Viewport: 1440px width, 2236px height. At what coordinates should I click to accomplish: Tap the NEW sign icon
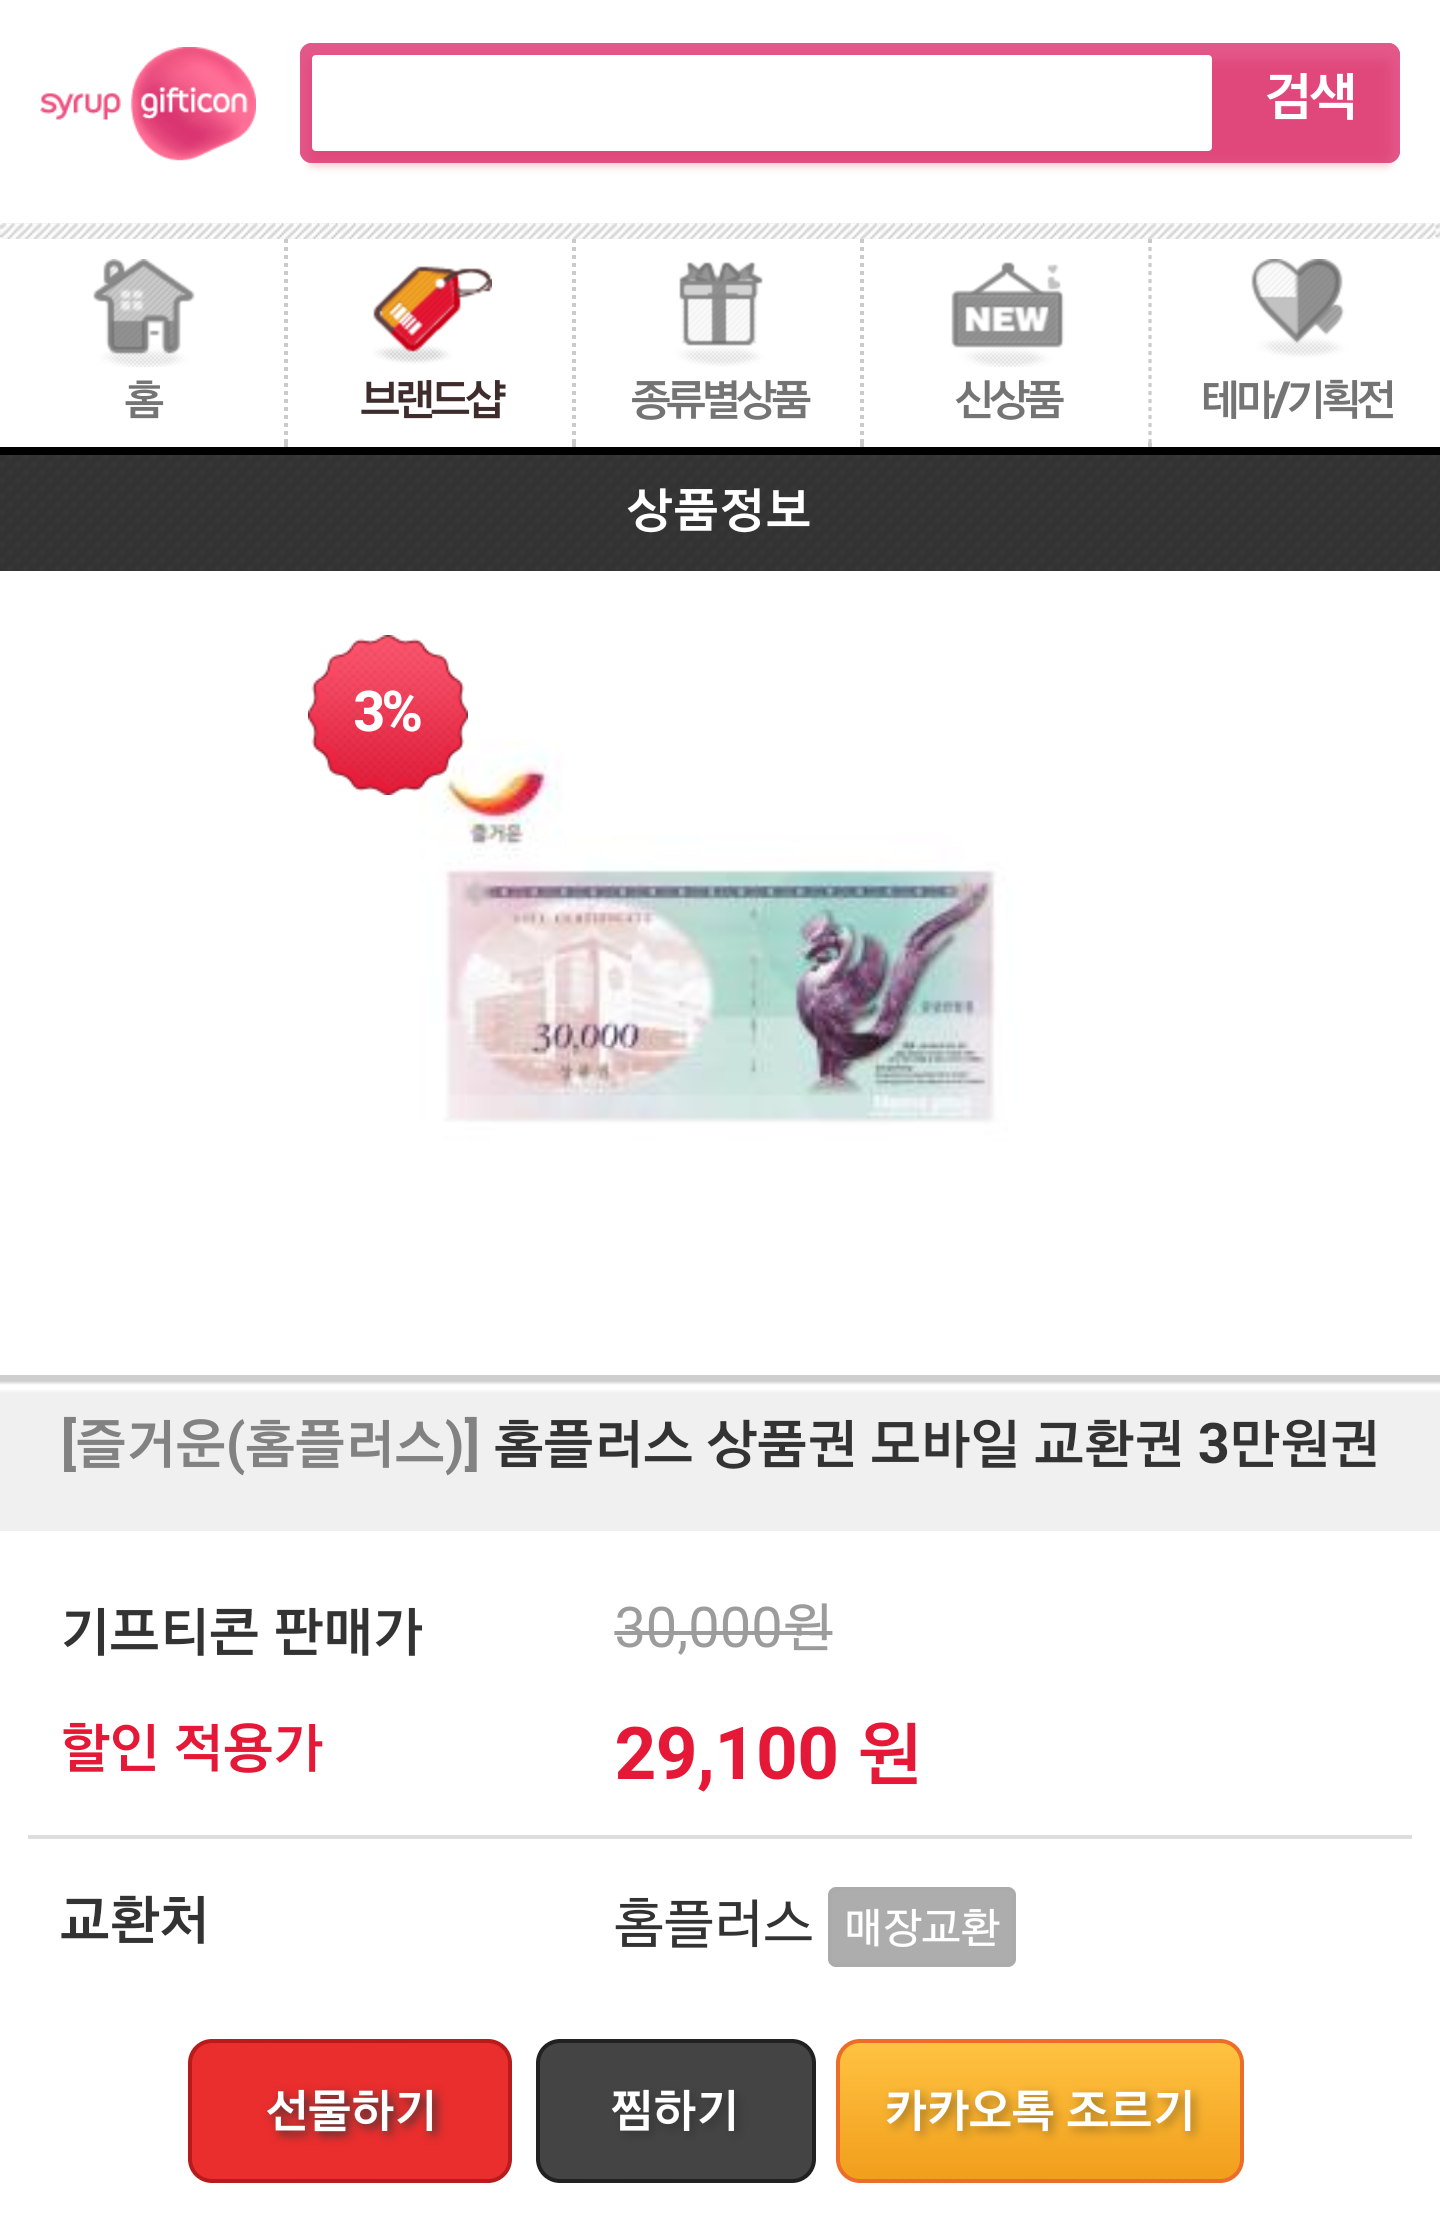coord(1007,307)
